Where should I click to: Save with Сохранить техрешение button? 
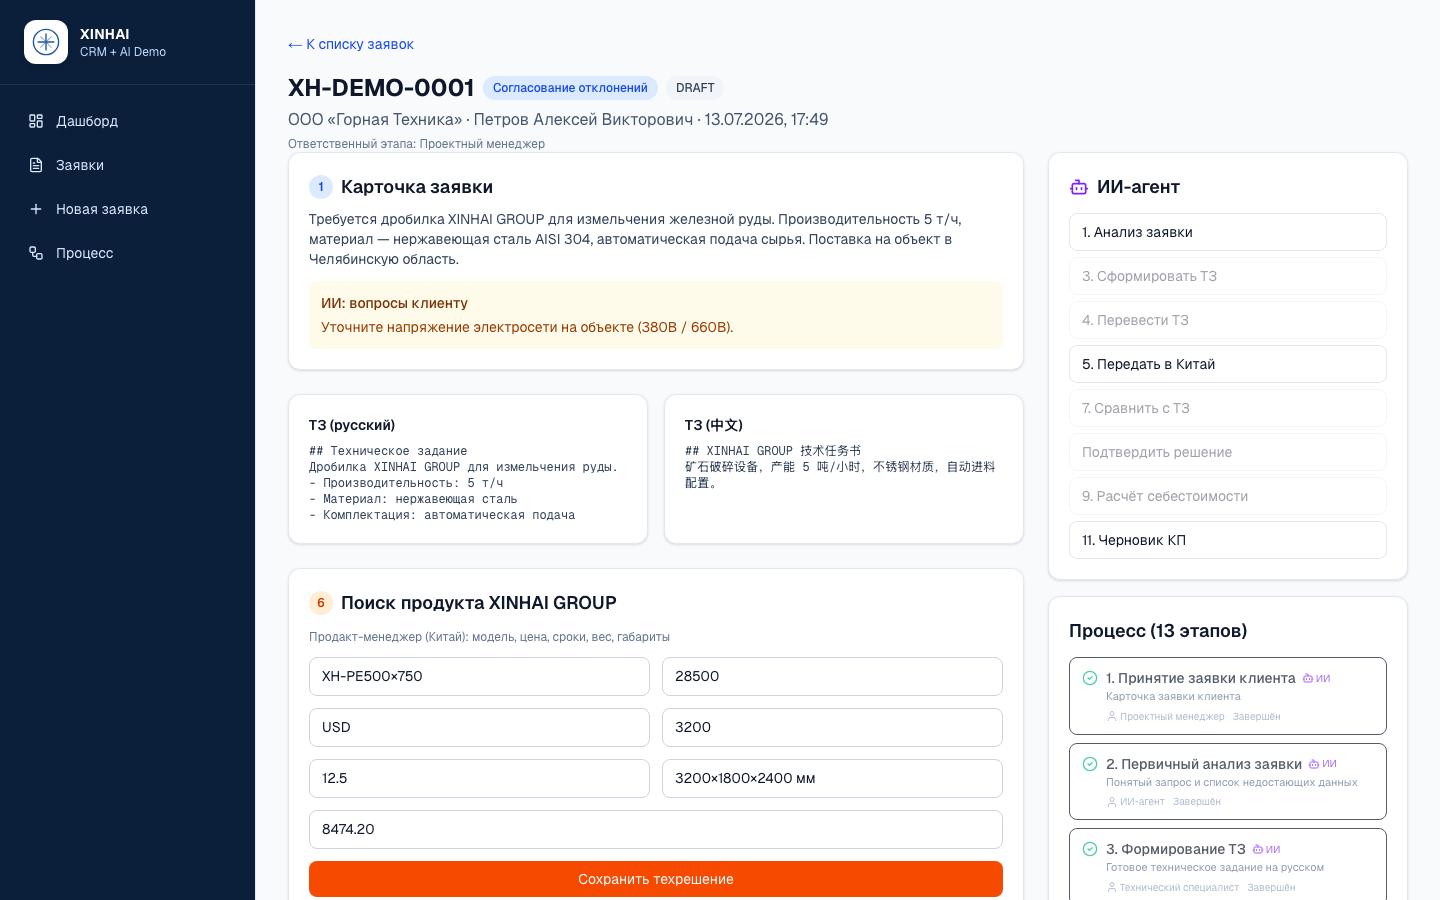(x=656, y=879)
